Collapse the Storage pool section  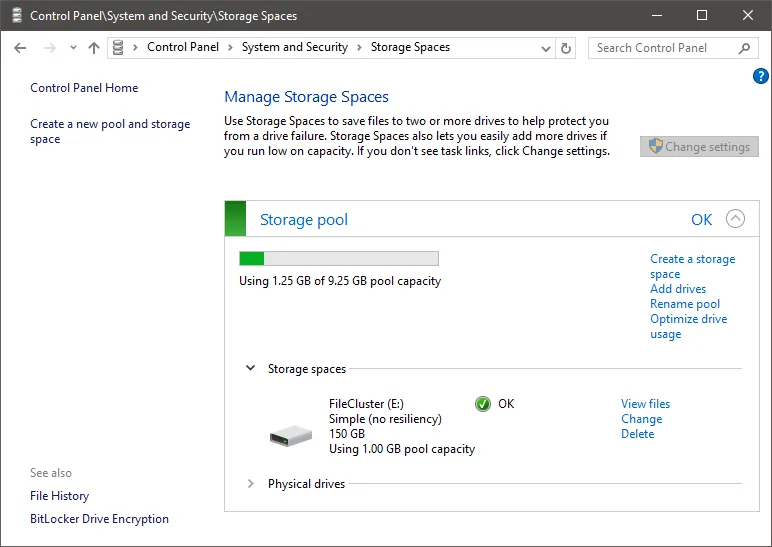pos(735,219)
